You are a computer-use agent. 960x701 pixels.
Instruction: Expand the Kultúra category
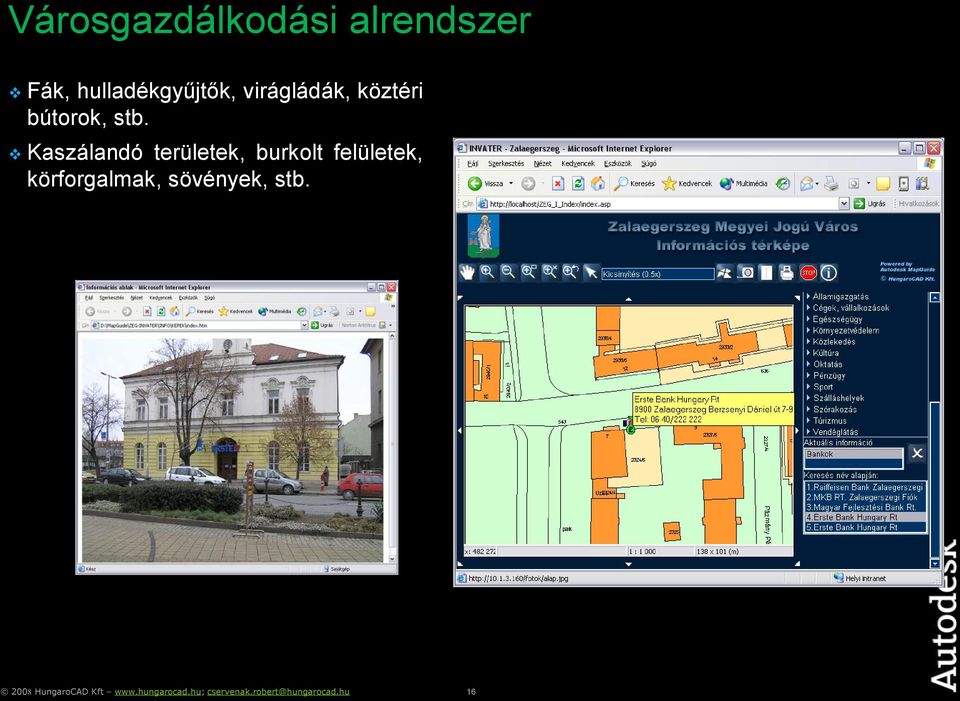[x=822, y=353]
